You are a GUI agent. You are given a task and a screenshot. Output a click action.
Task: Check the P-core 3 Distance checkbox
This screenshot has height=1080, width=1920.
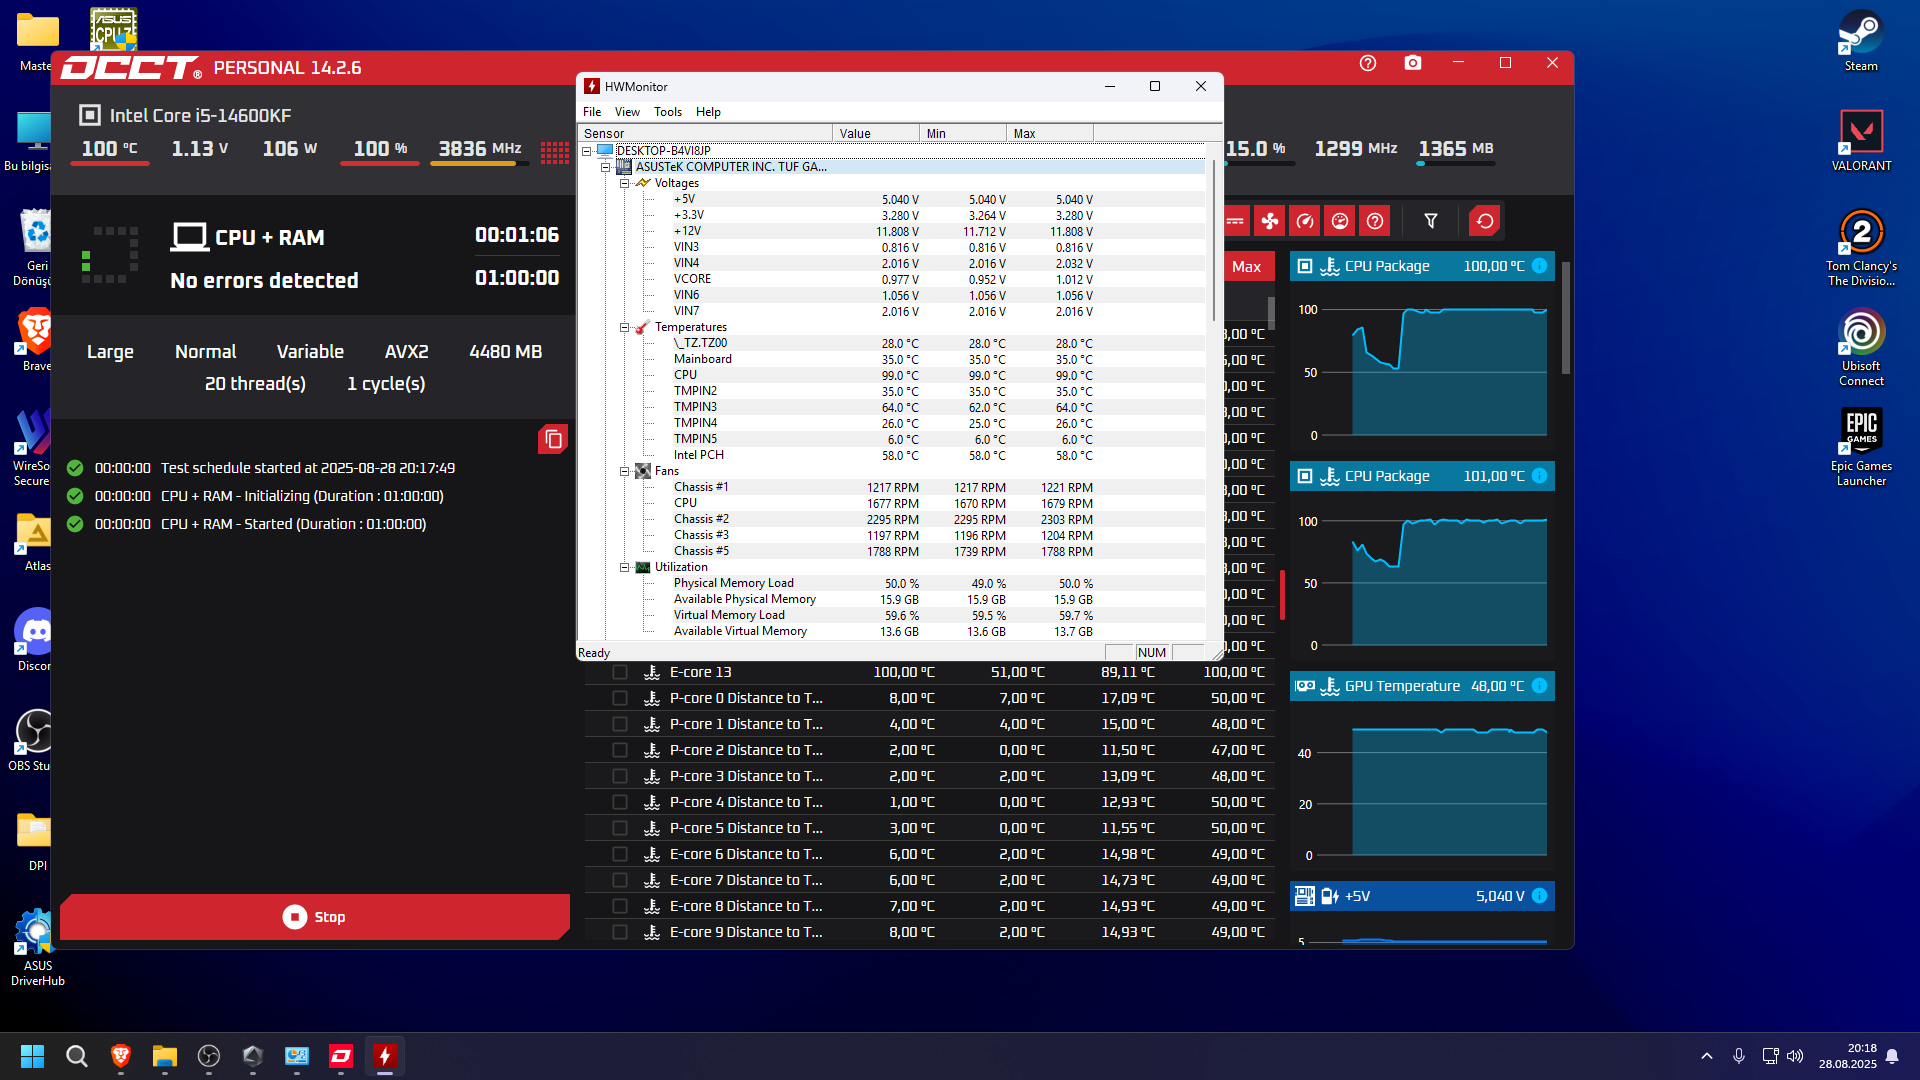pos(620,776)
